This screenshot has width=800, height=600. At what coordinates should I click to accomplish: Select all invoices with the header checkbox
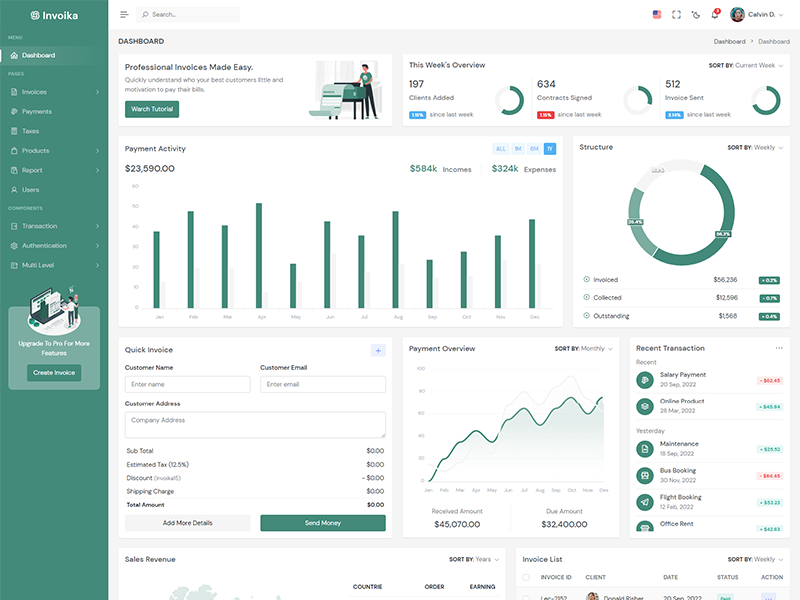526,577
